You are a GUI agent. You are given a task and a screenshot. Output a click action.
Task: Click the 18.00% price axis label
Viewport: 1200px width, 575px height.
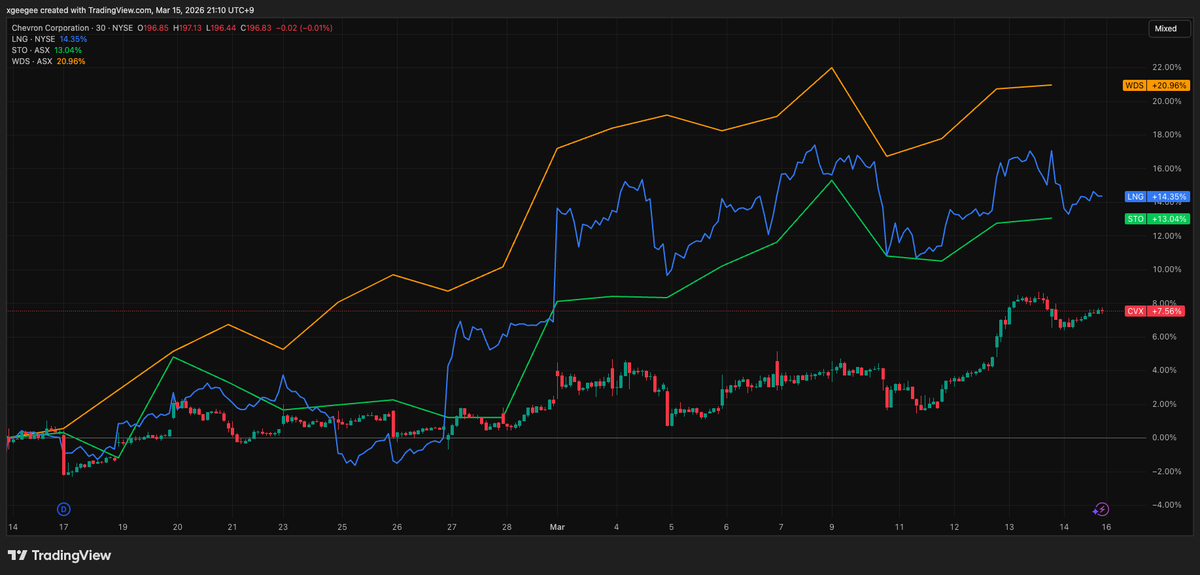click(1168, 134)
